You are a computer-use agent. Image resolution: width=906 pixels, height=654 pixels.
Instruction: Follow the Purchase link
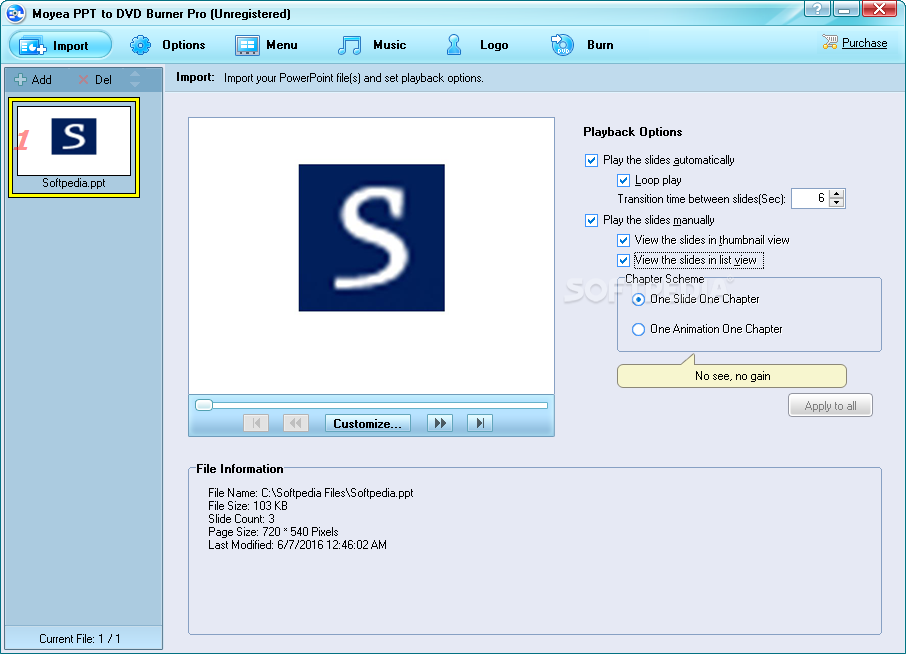pyautogui.click(x=864, y=43)
